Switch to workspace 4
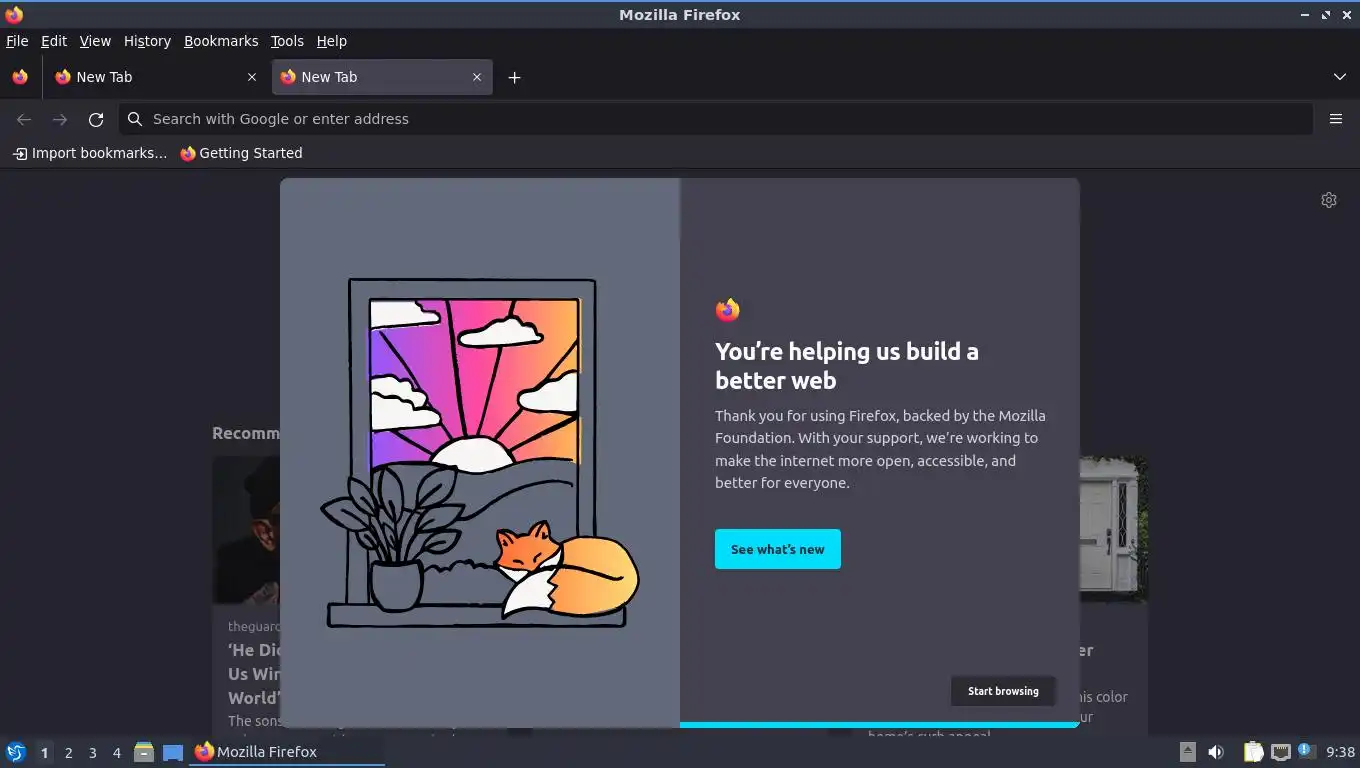 116,753
